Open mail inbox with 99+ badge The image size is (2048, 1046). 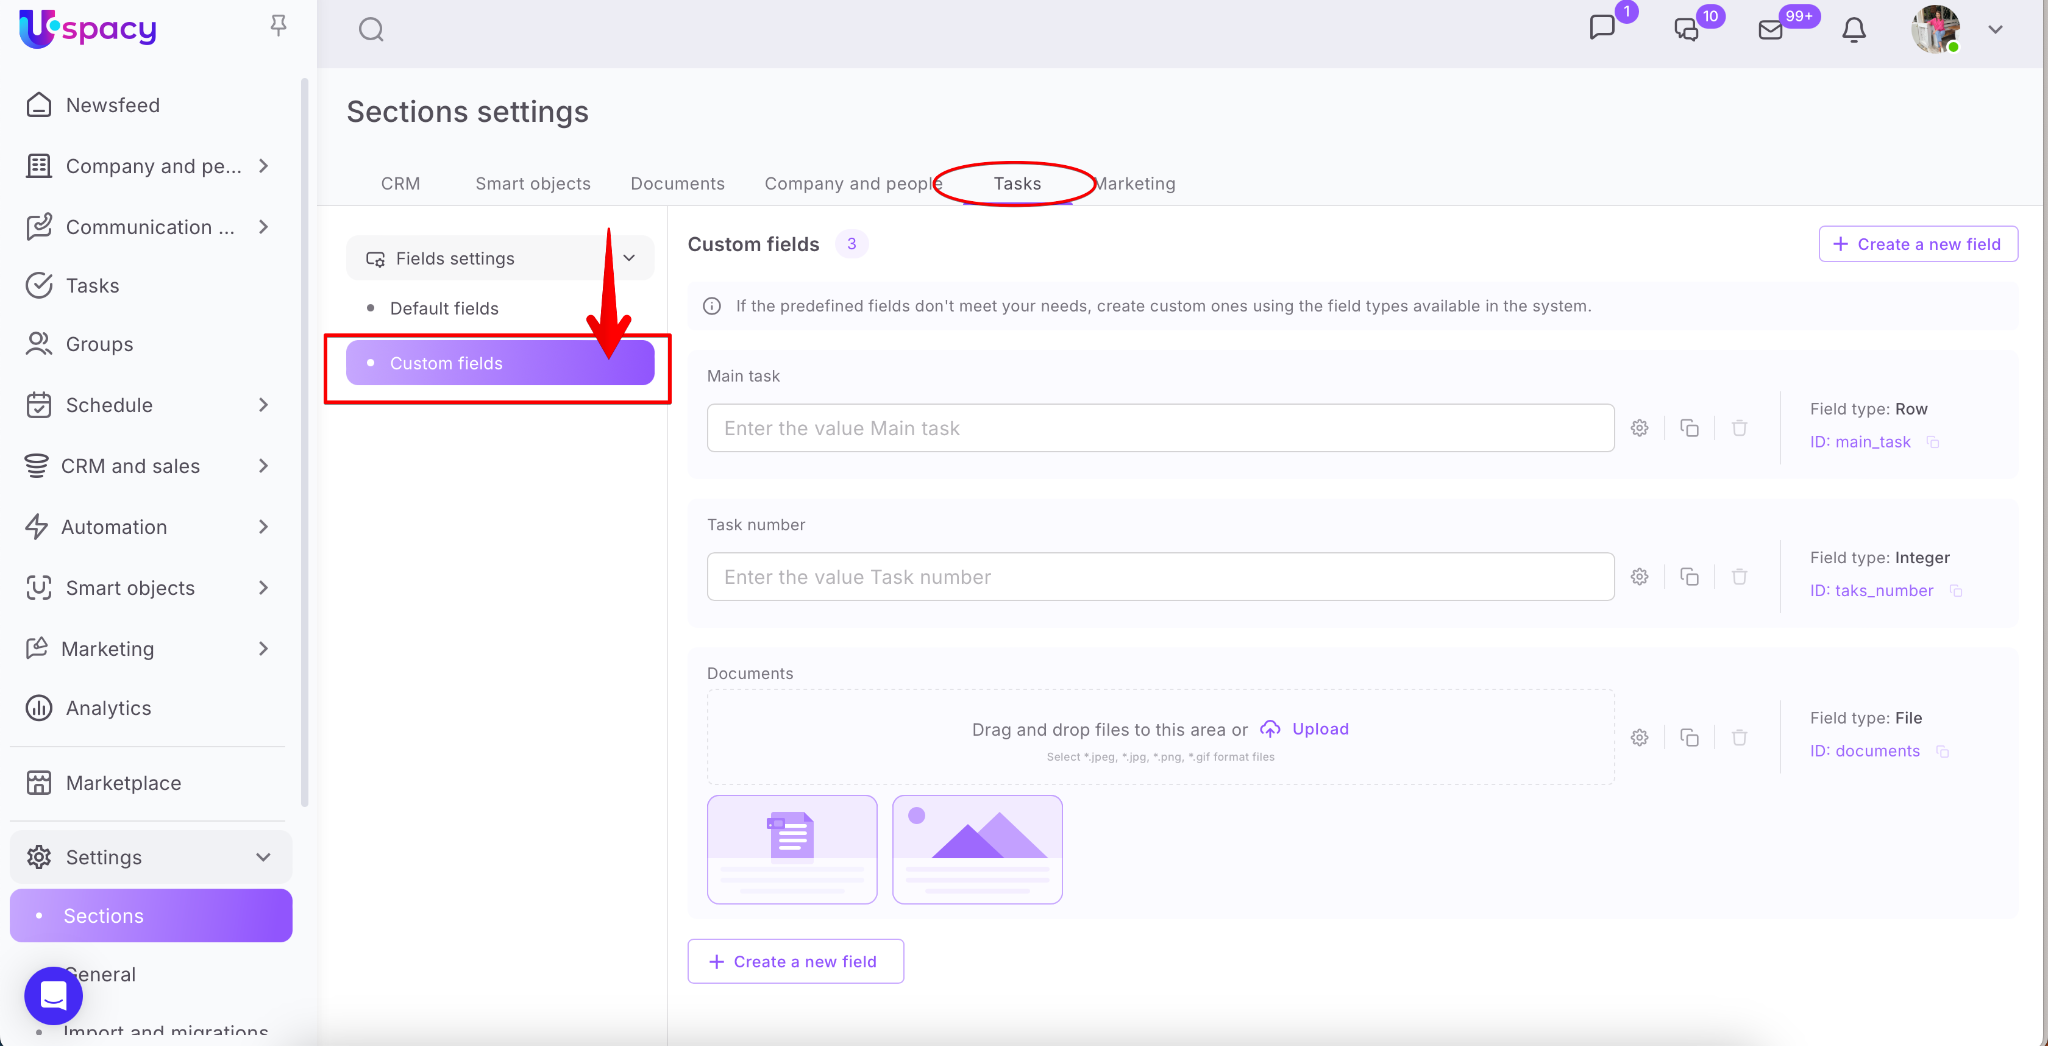point(1771,30)
